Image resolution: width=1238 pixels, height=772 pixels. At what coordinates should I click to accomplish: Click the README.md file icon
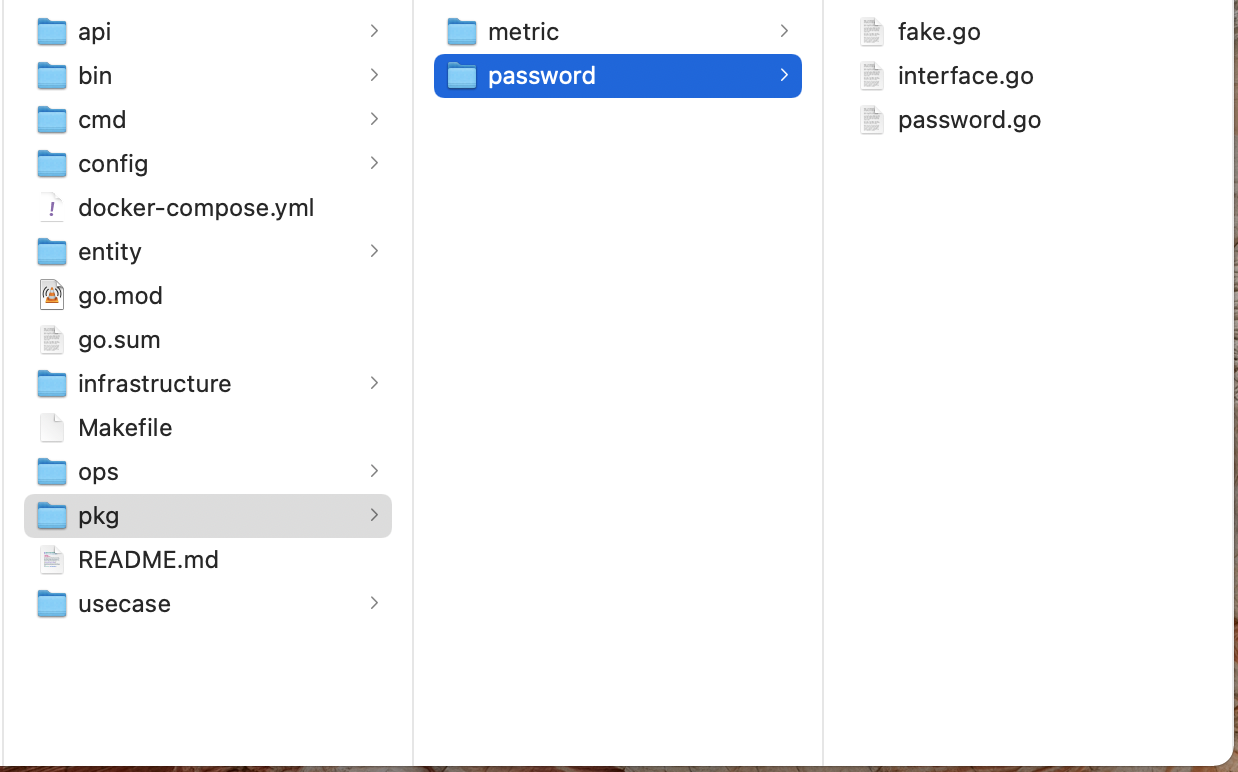pyautogui.click(x=52, y=559)
